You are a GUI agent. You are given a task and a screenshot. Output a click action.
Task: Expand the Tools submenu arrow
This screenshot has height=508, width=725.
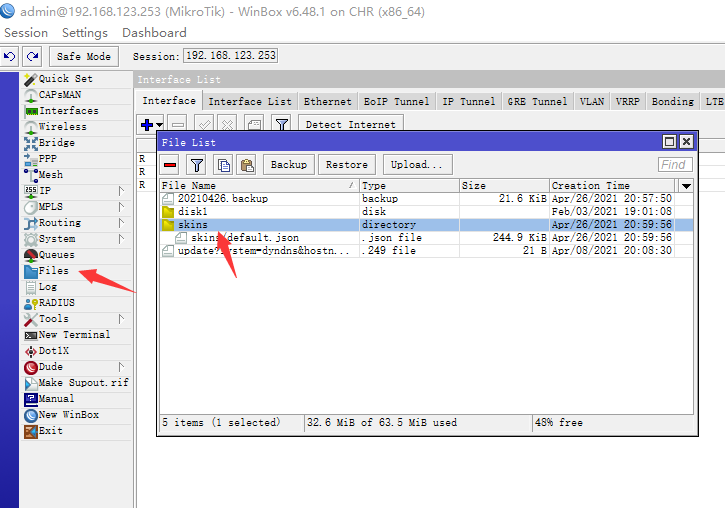[121, 319]
